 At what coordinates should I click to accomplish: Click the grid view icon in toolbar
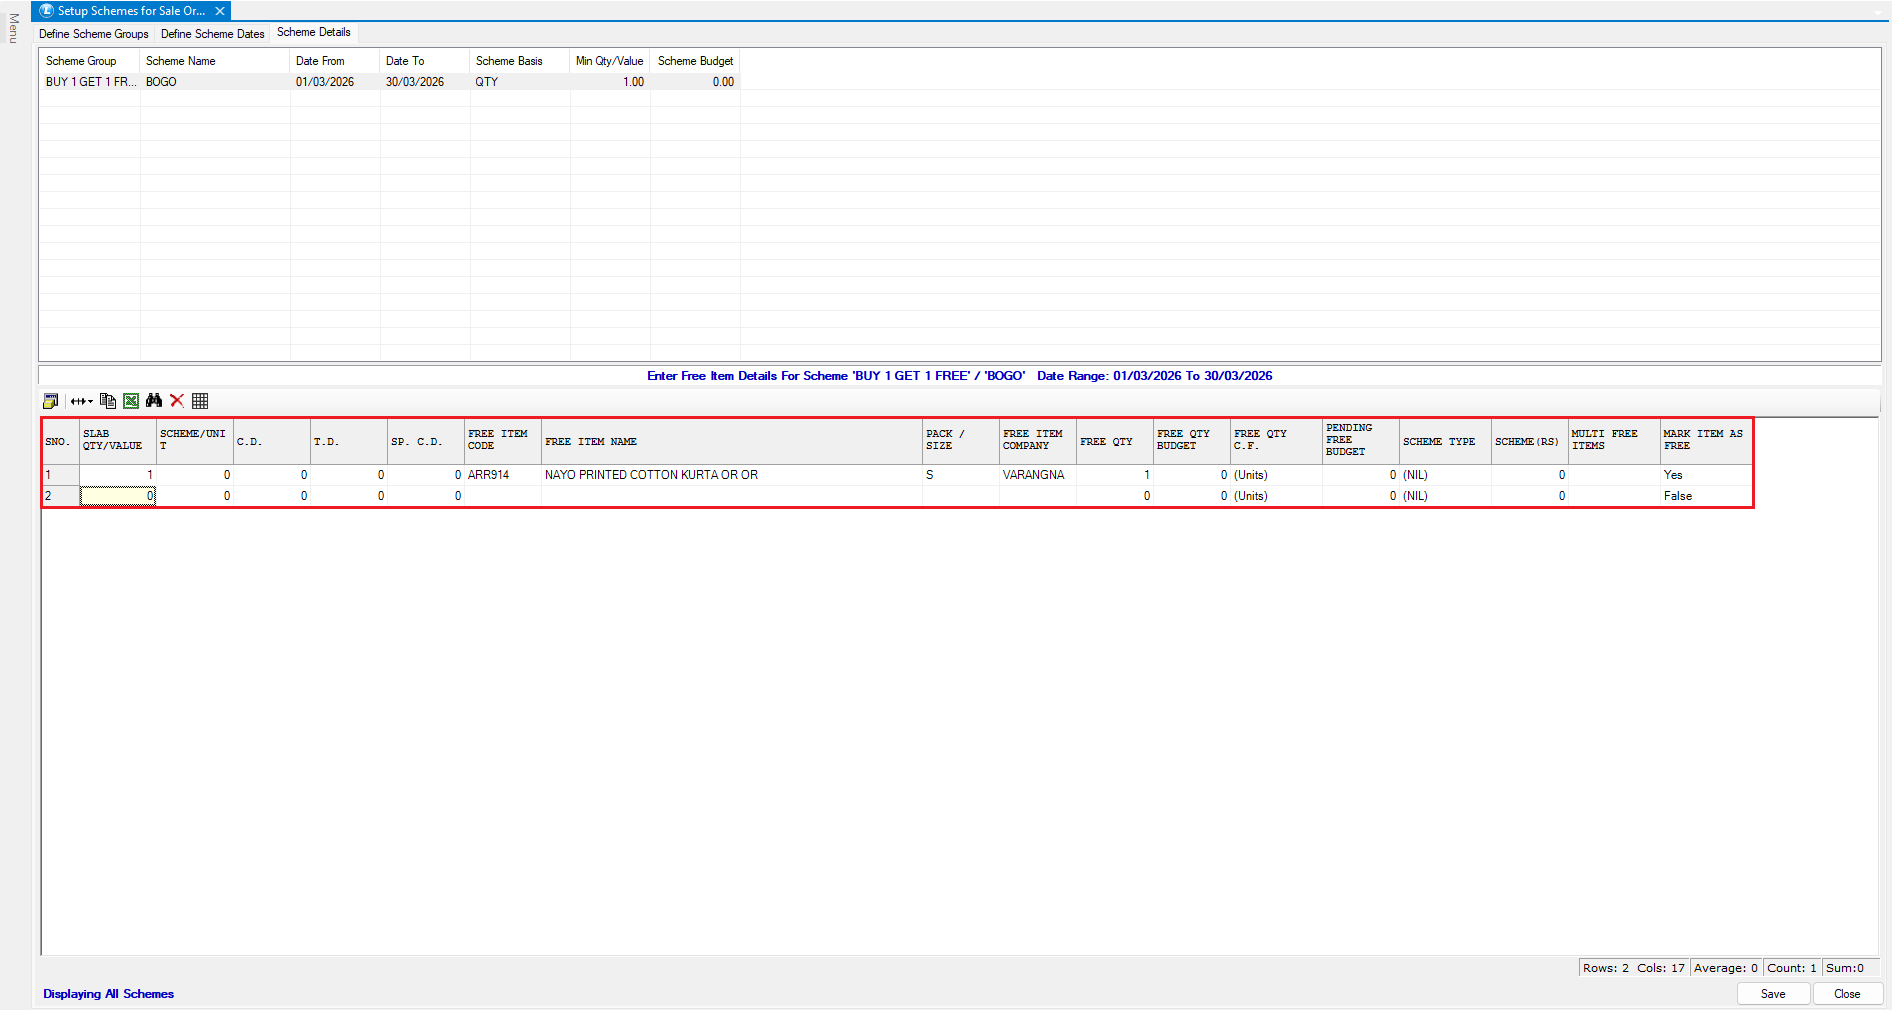(x=200, y=401)
